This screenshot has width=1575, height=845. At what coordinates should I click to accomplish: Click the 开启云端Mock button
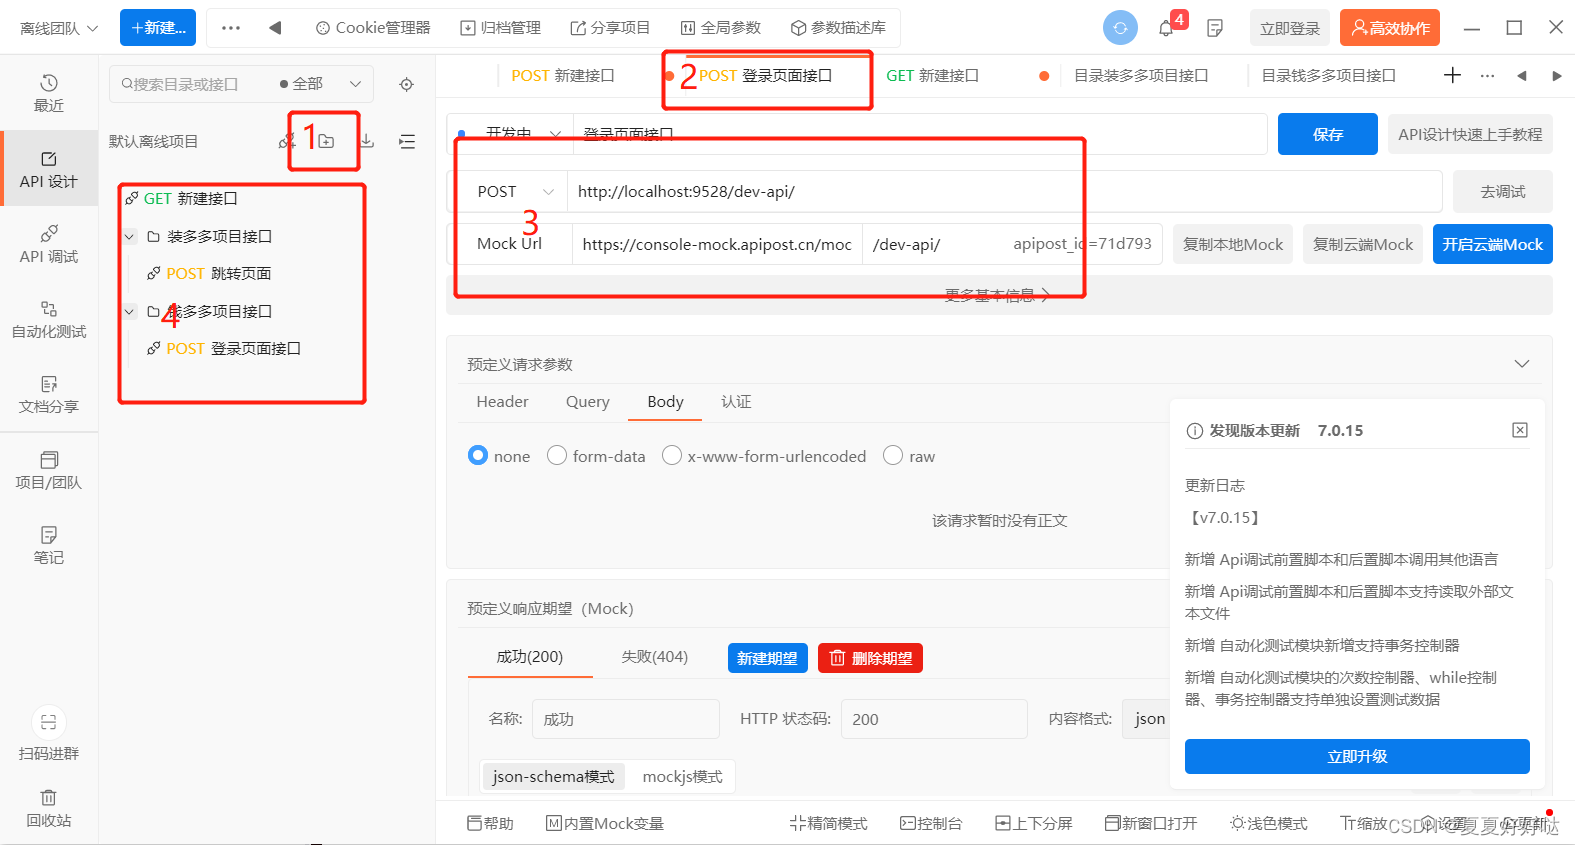(1492, 244)
